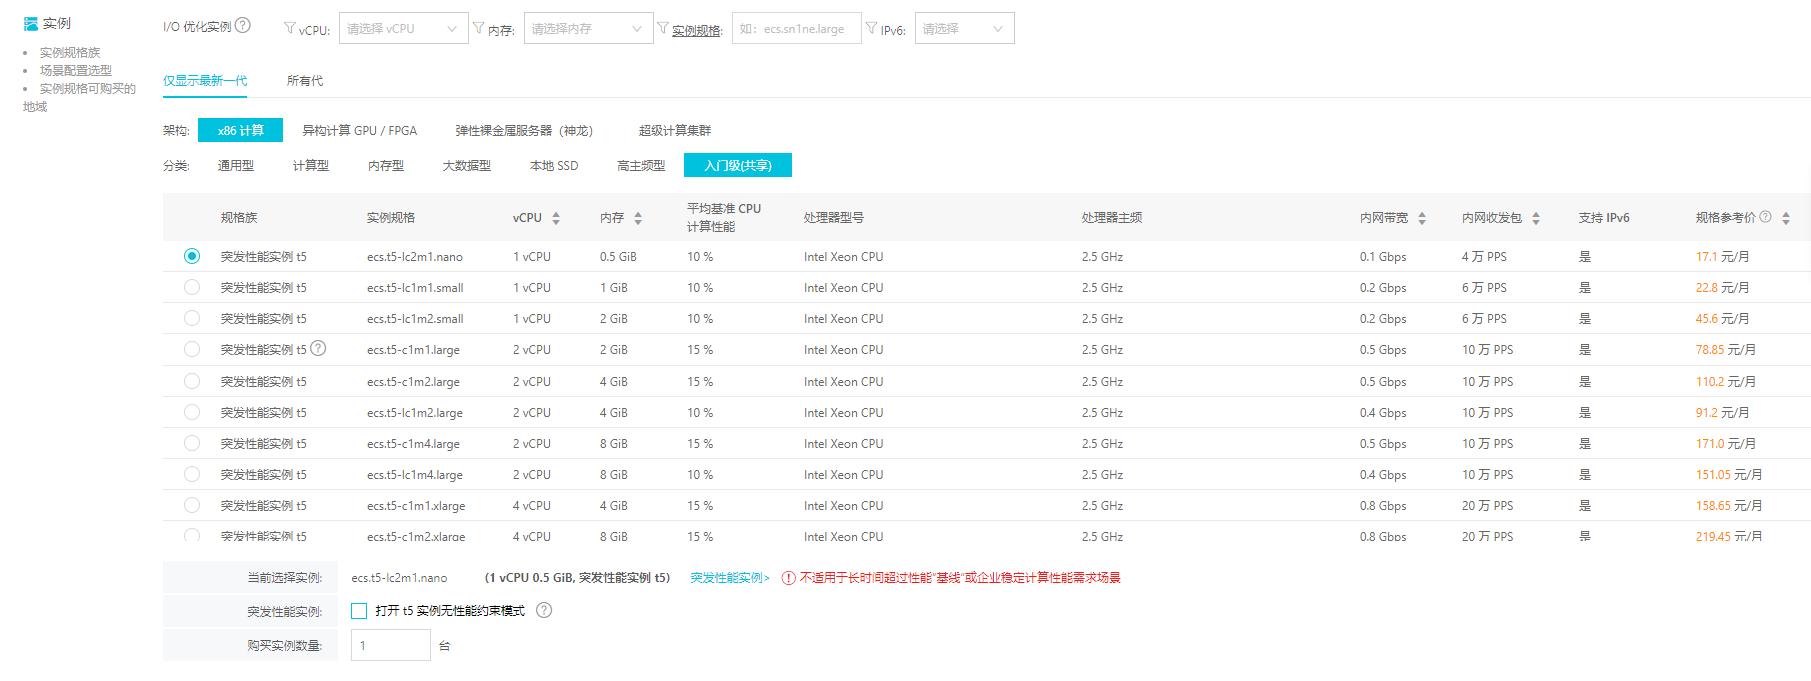The image size is (1811, 681).
Task: Choose 本地 SSD category
Action: point(554,166)
